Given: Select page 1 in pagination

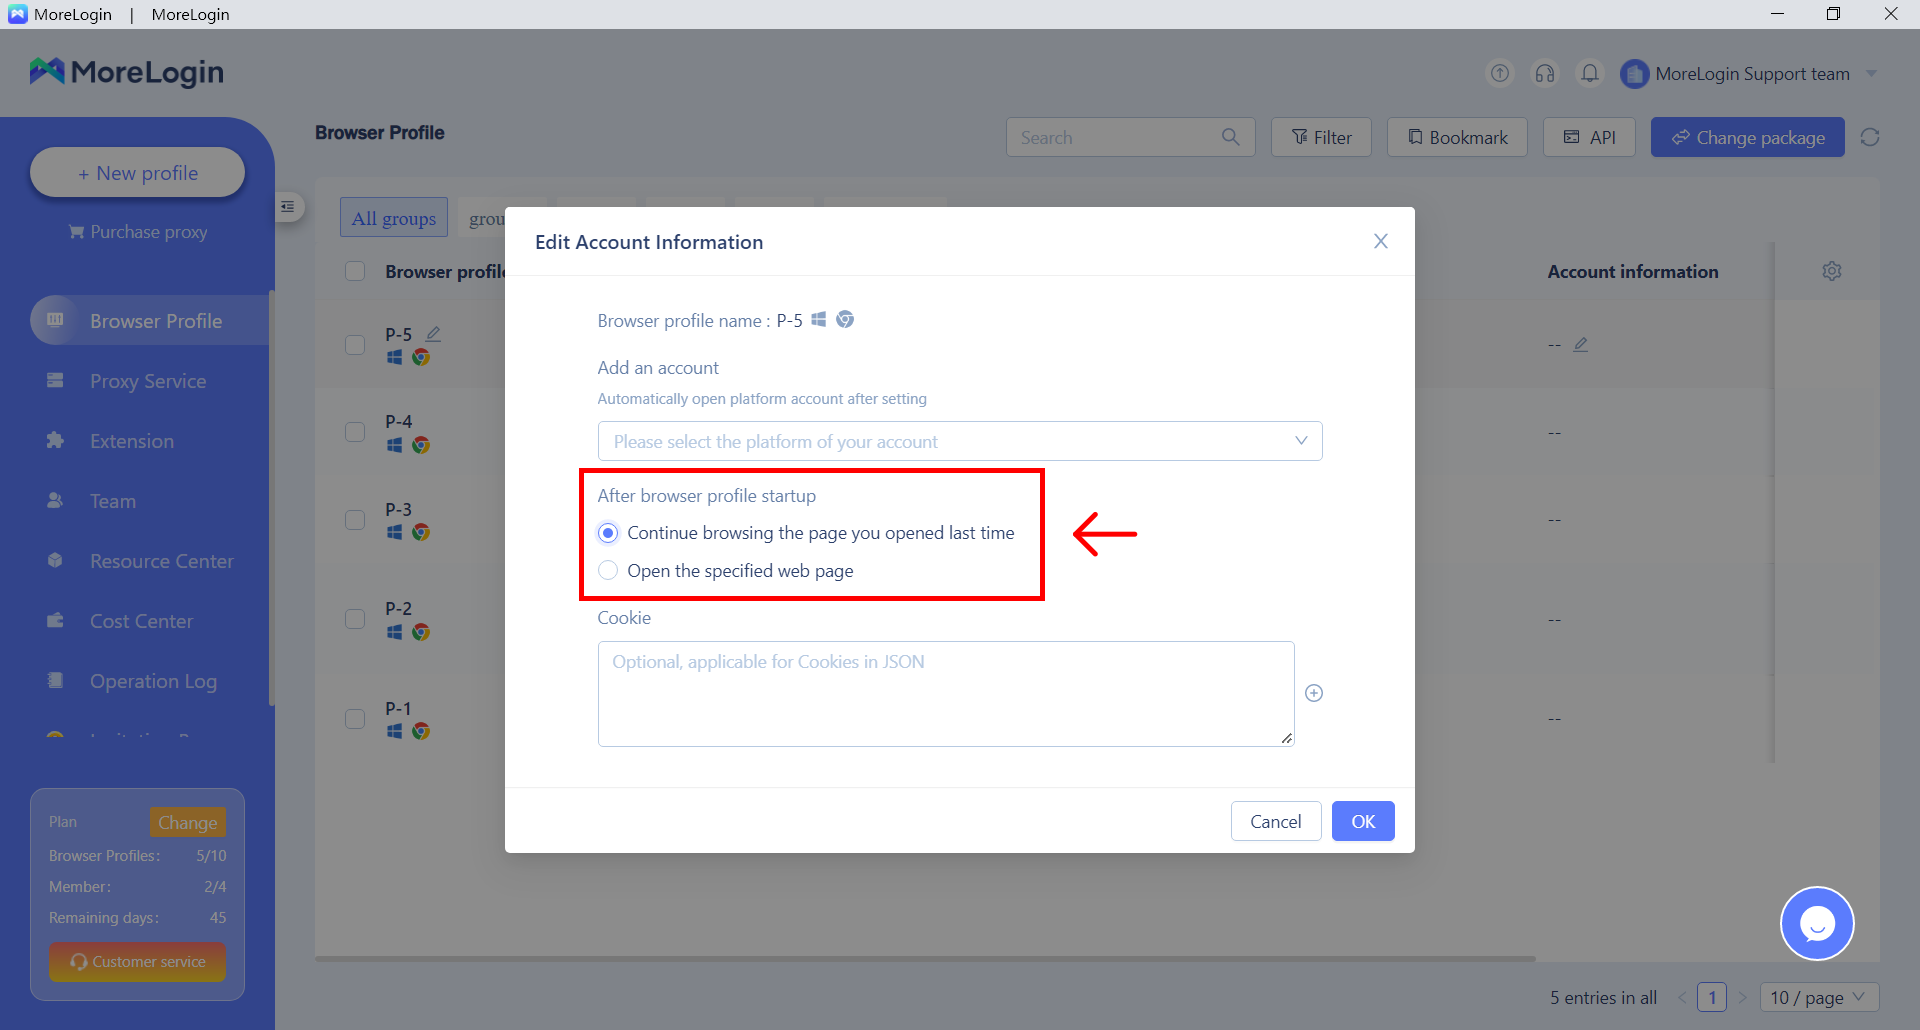Looking at the screenshot, I should coord(1712,997).
